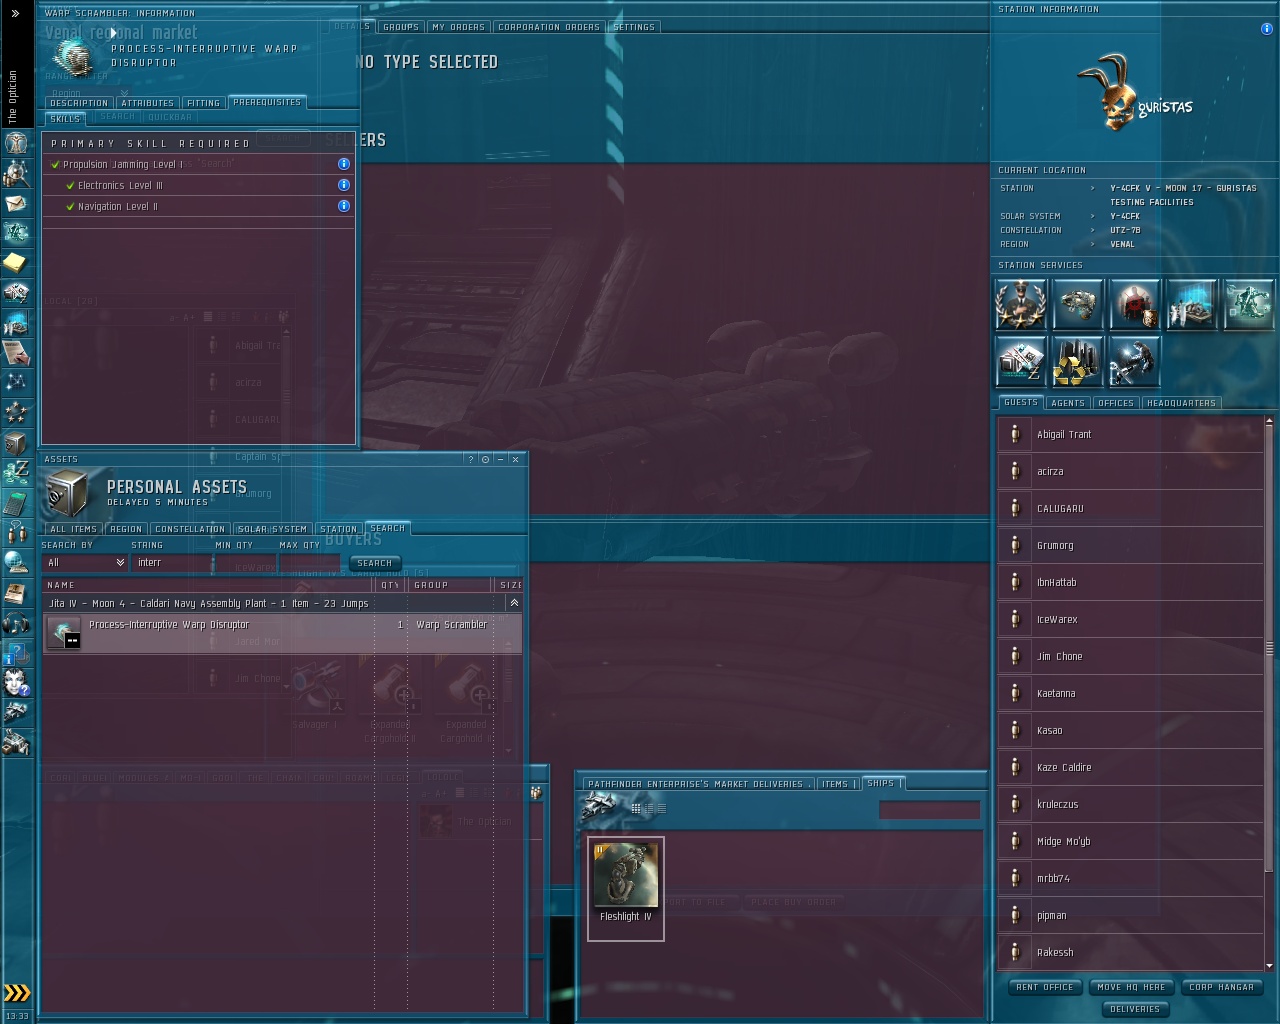Switch to market Groups tab
The image size is (1280, 1024).
tap(401, 27)
